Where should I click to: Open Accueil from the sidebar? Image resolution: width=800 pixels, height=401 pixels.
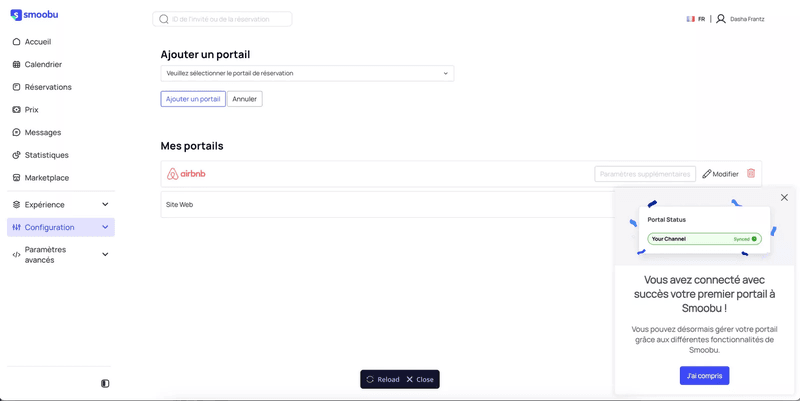coord(37,42)
